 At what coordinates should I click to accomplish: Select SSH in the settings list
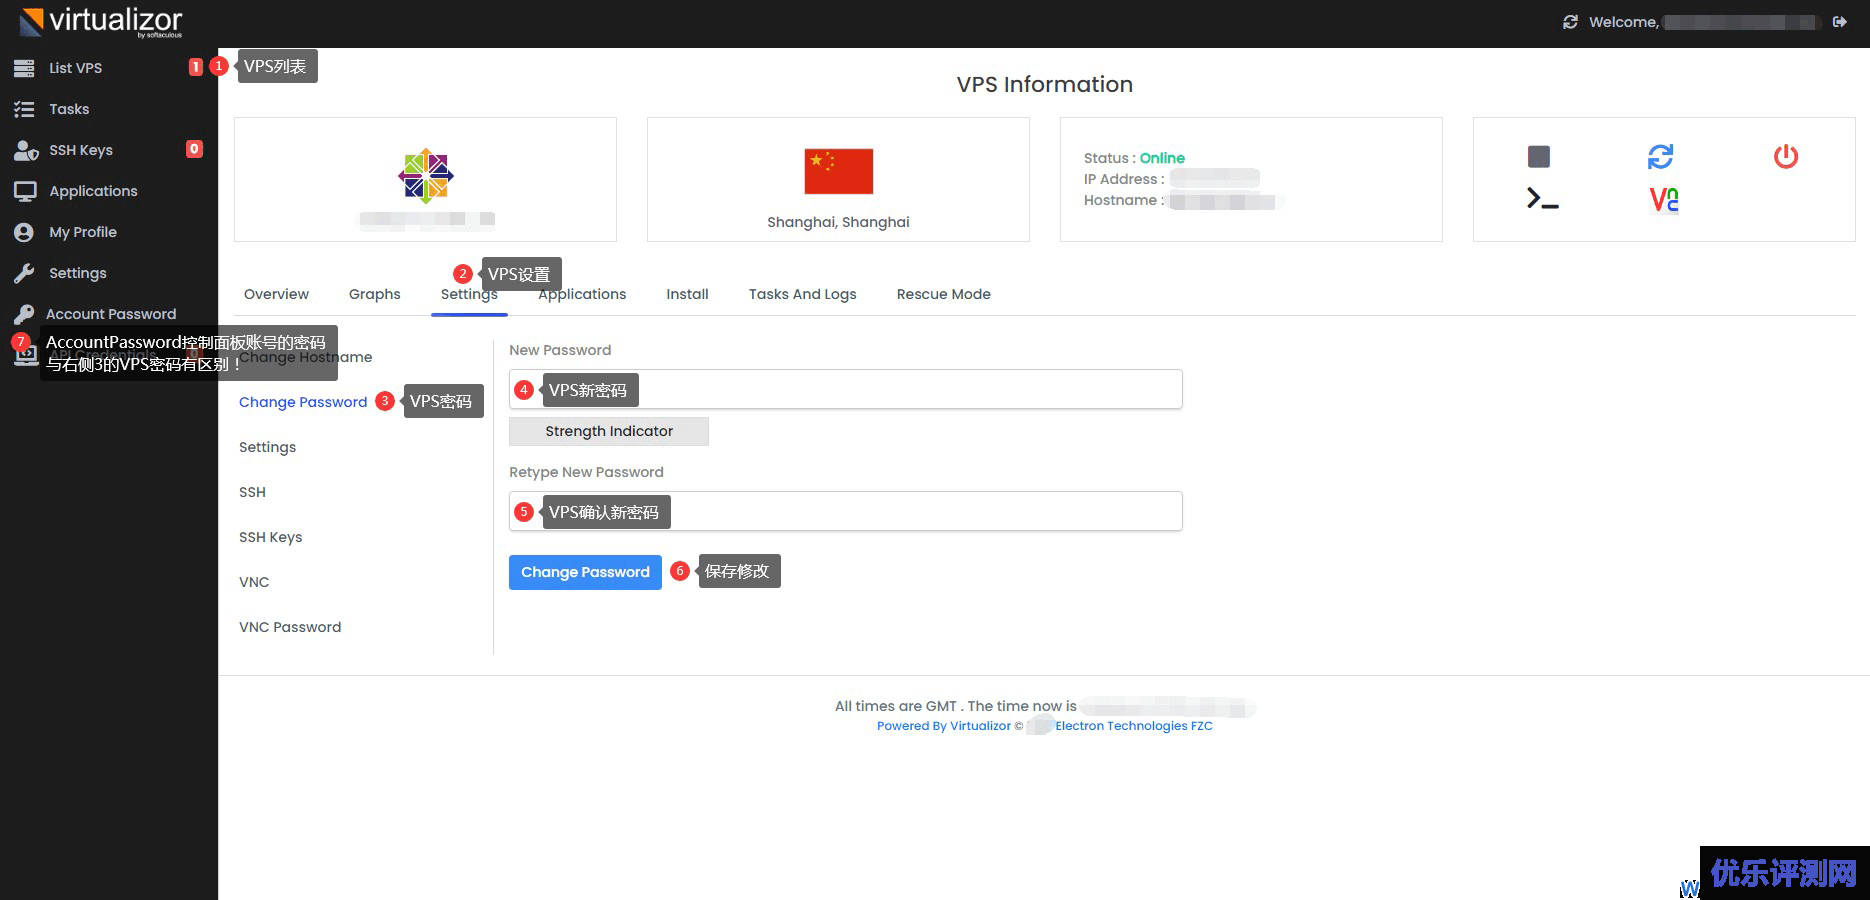[x=252, y=492]
